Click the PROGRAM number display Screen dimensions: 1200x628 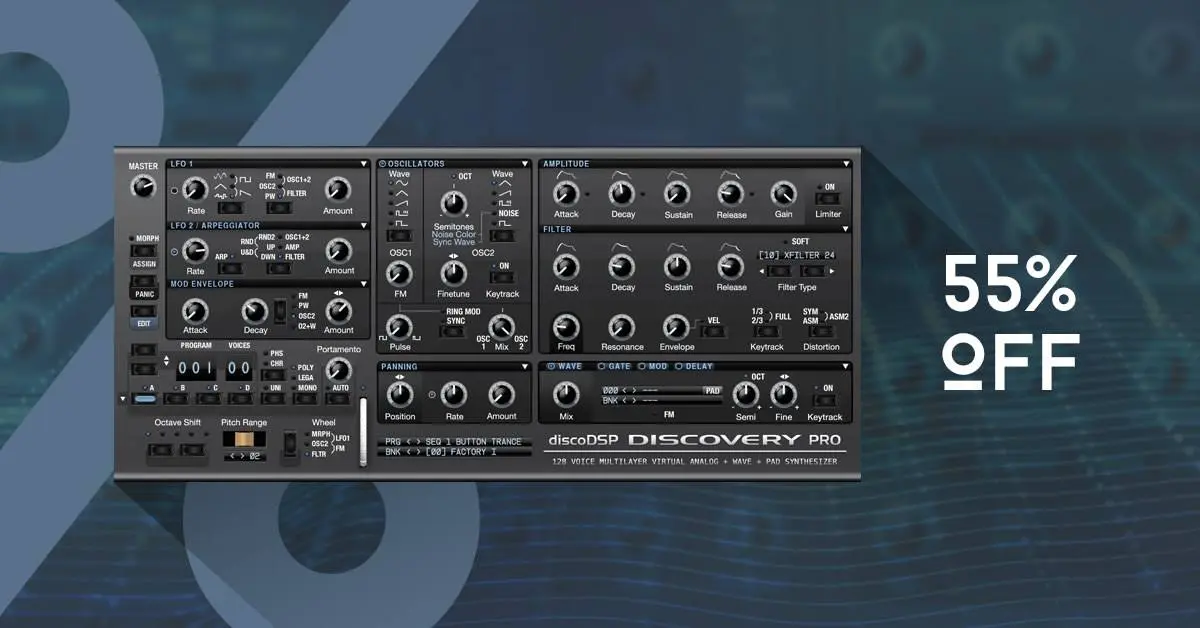(x=195, y=368)
